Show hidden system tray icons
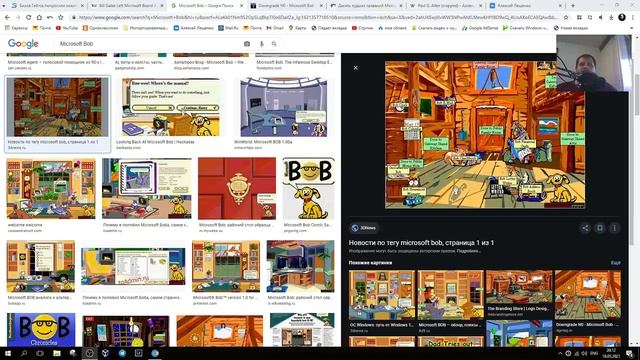 tap(560, 353)
